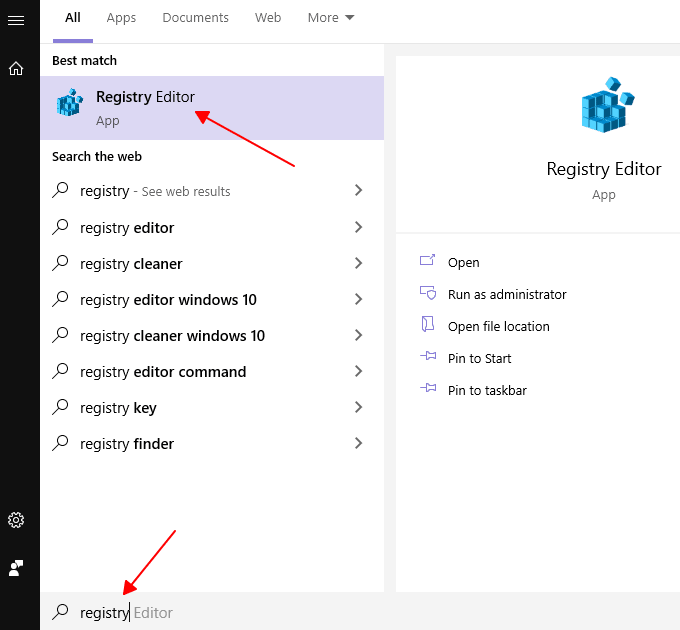
Task: Switch to the Web tab
Action: 268,18
